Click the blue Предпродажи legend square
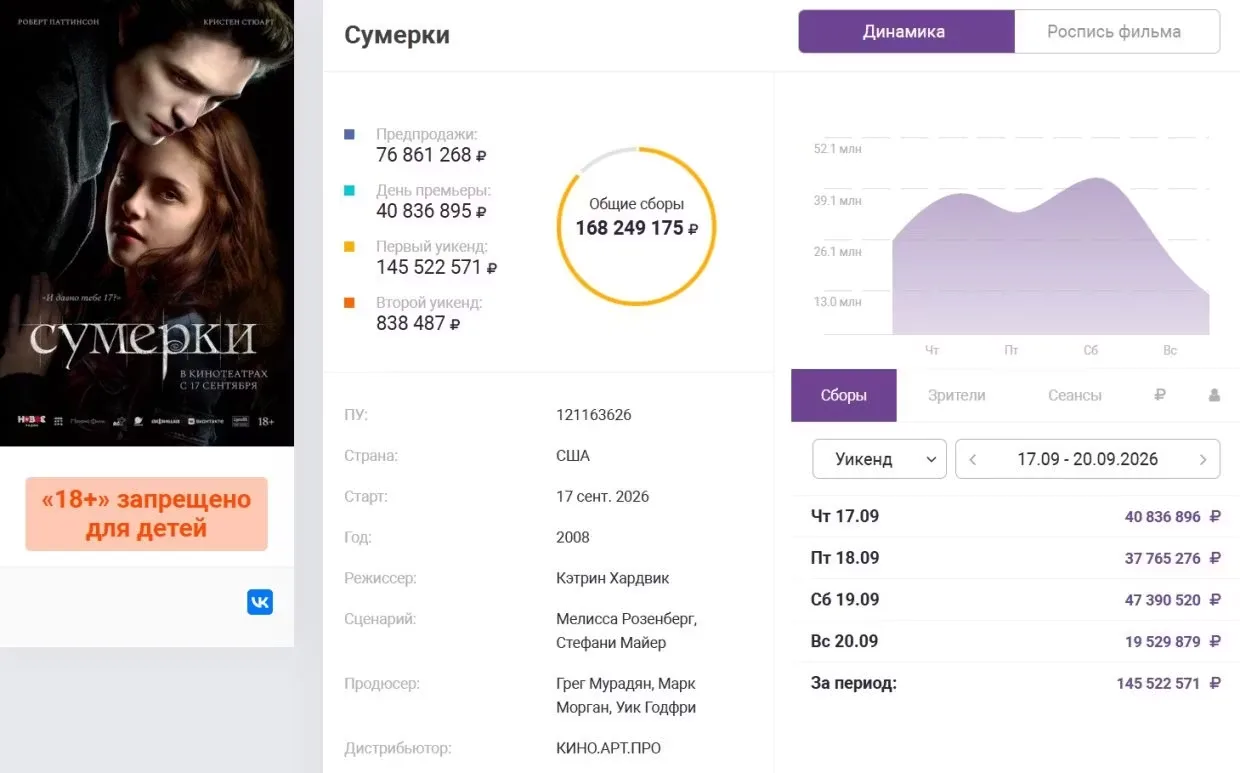Viewport: 1240px width, 773px height. coord(349,134)
